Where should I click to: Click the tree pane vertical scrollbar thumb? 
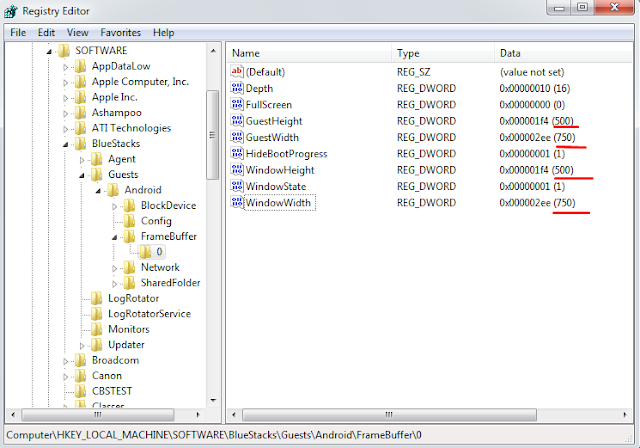click(x=212, y=135)
